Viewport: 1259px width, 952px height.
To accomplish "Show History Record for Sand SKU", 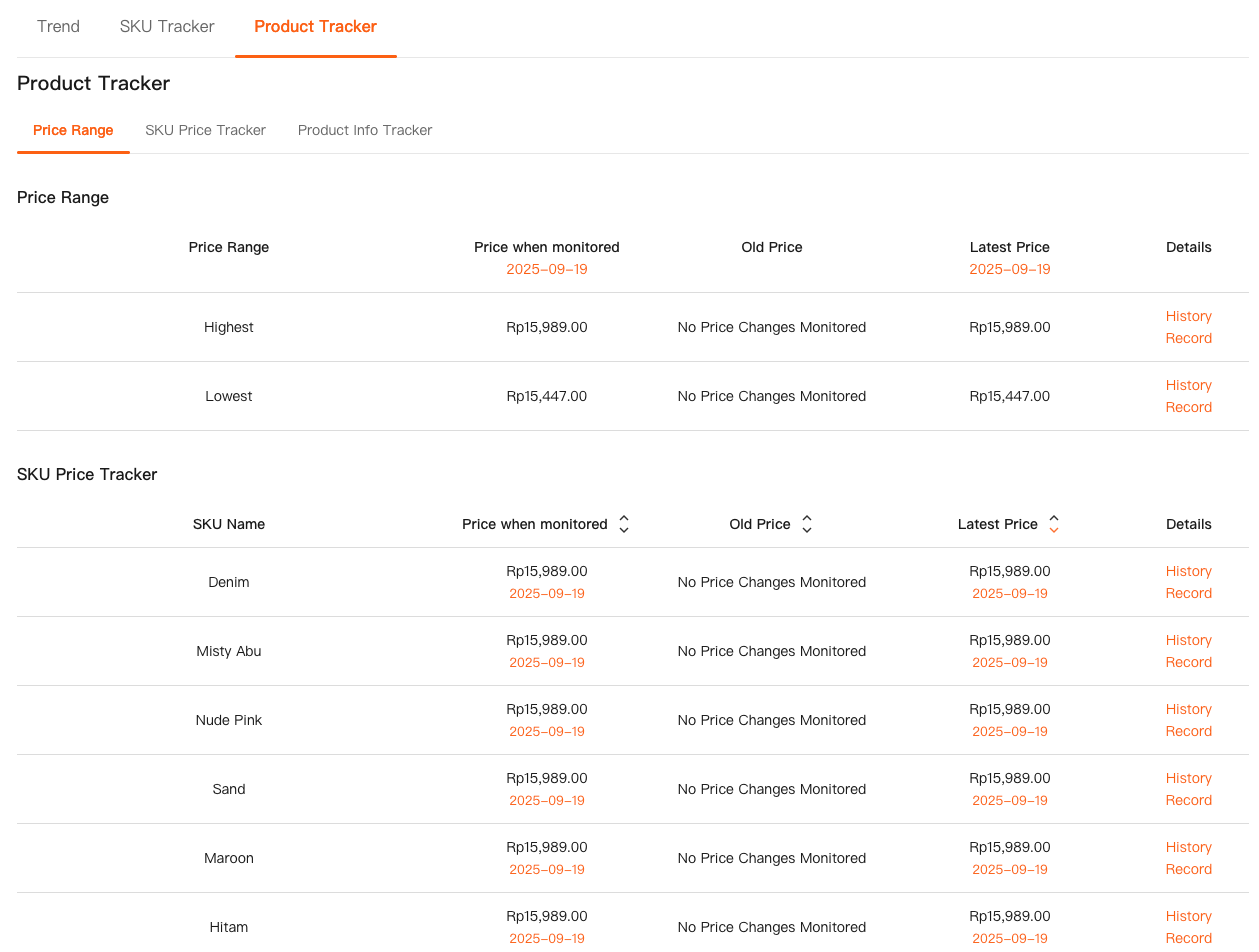I will [1188, 789].
